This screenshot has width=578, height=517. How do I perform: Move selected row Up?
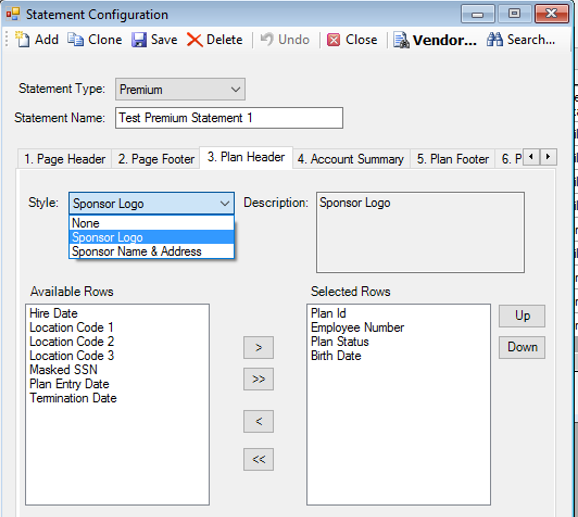[522, 316]
